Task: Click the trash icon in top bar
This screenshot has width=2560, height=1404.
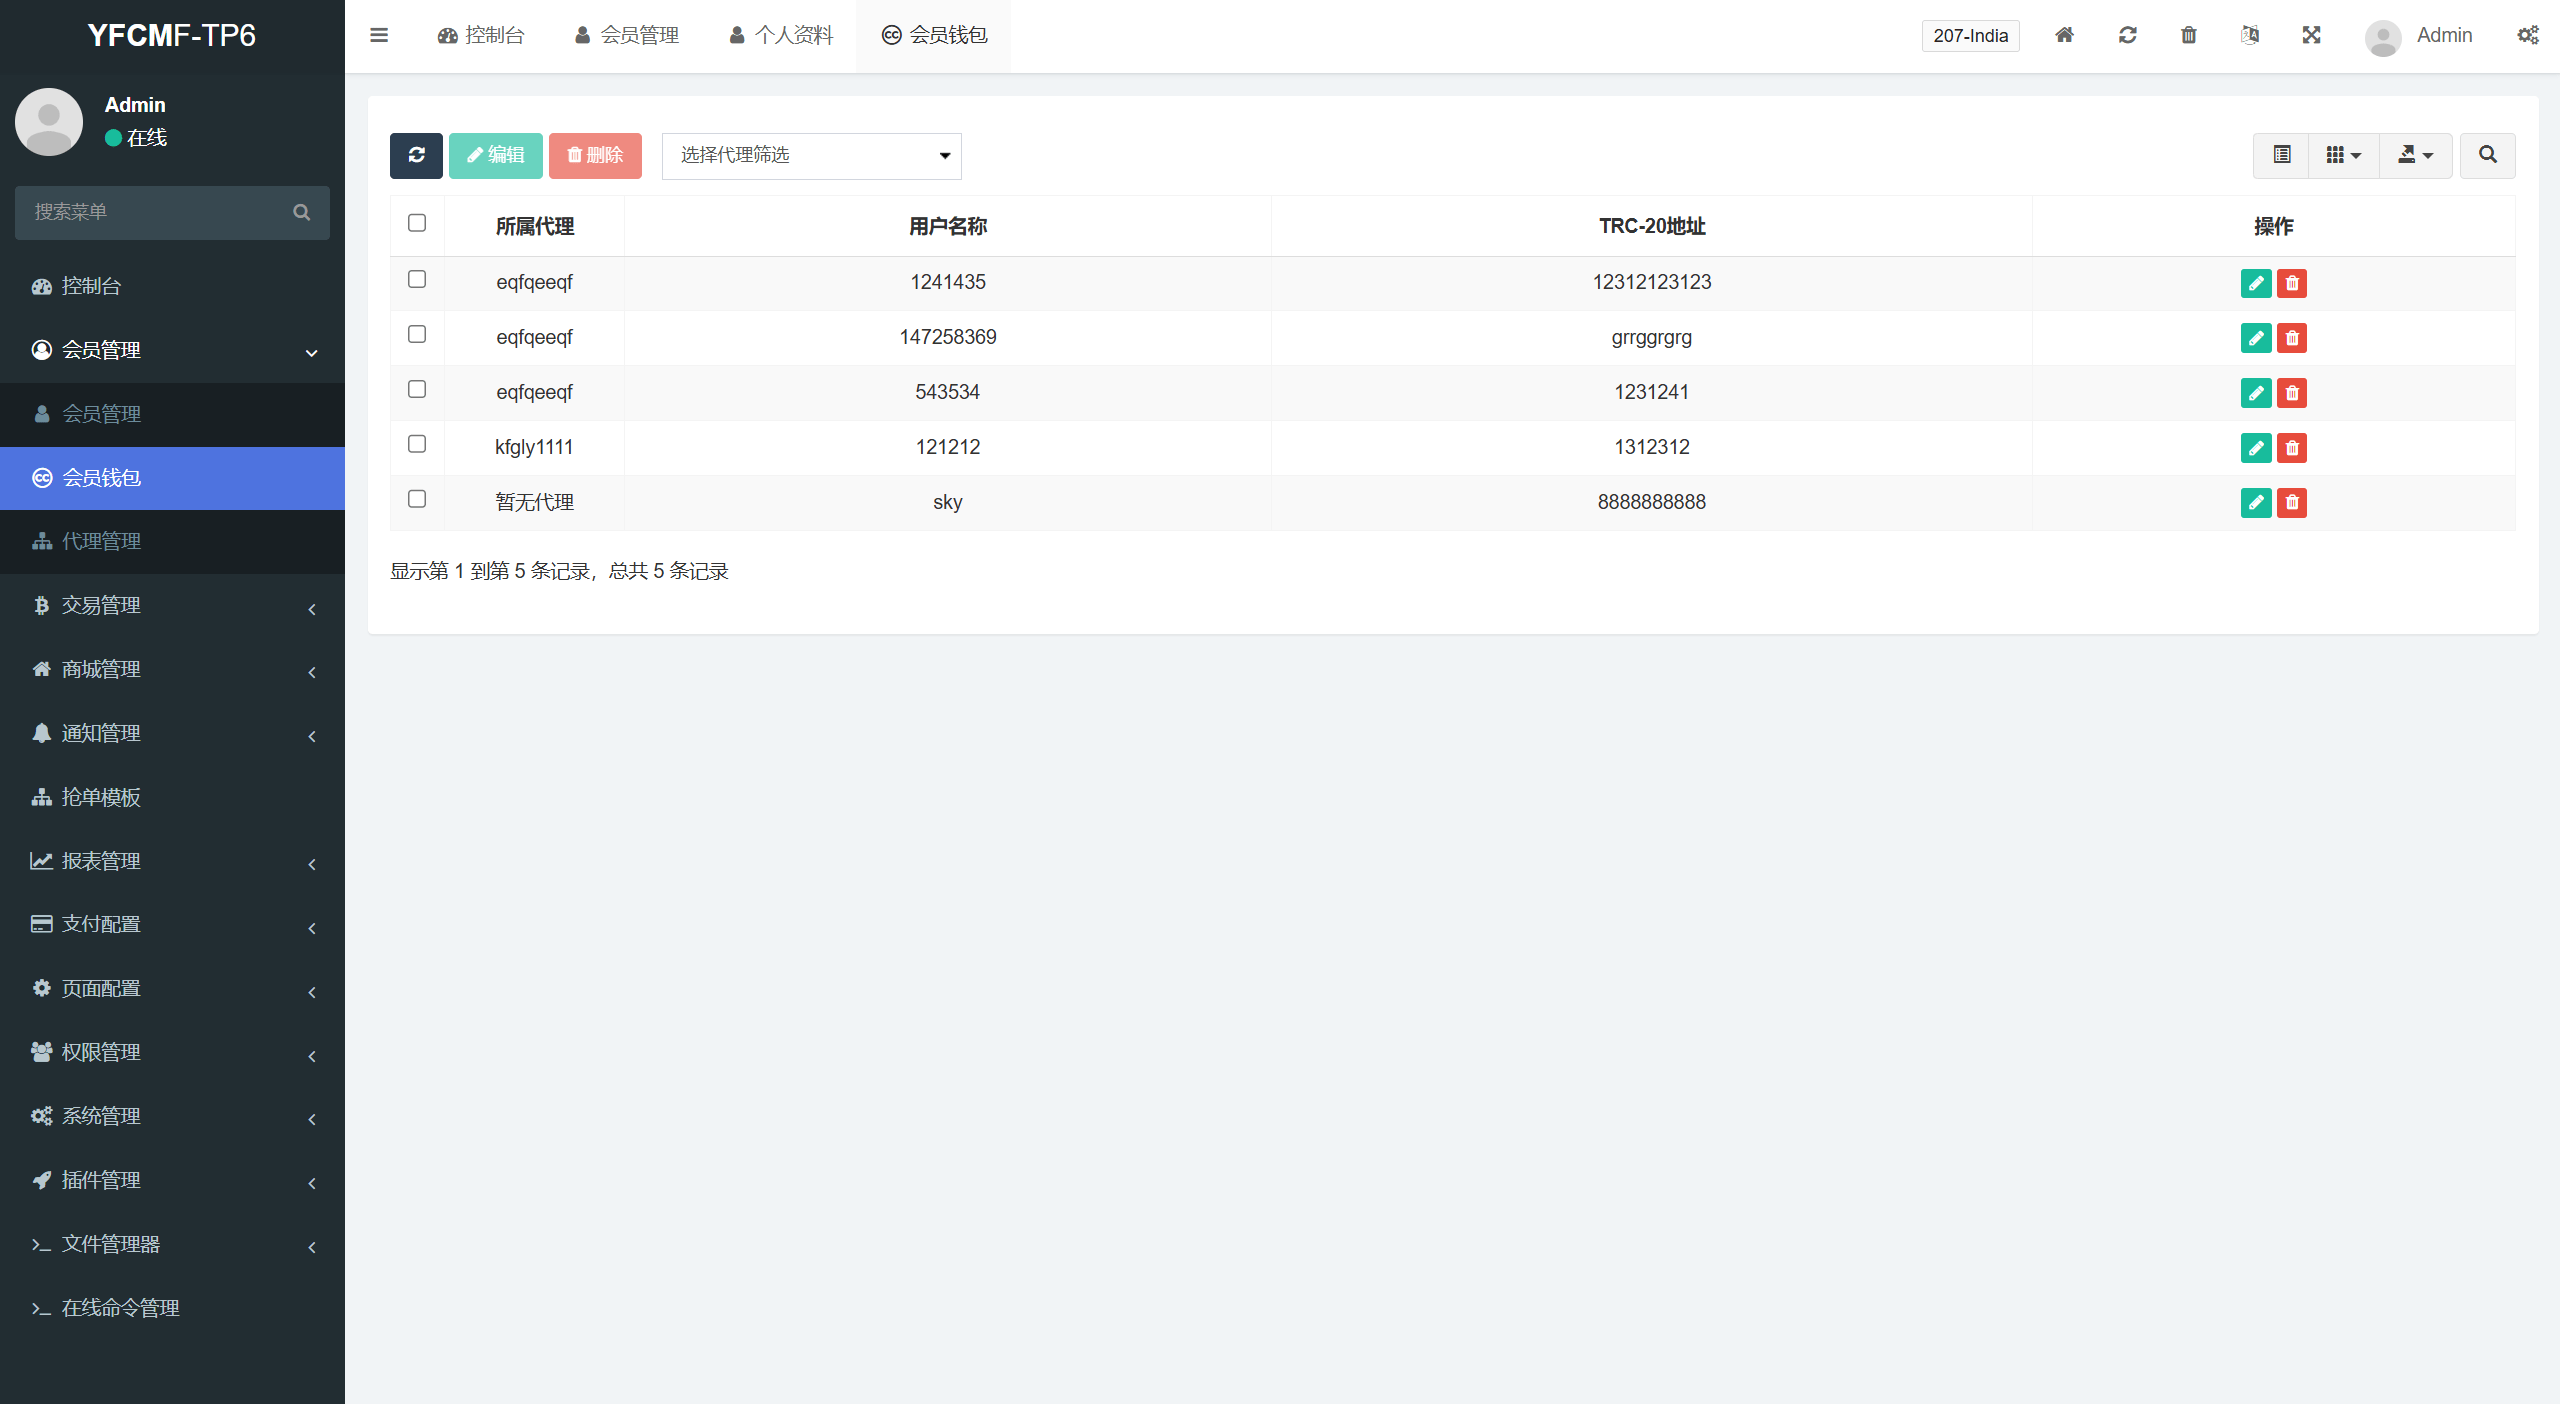Action: (2188, 35)
